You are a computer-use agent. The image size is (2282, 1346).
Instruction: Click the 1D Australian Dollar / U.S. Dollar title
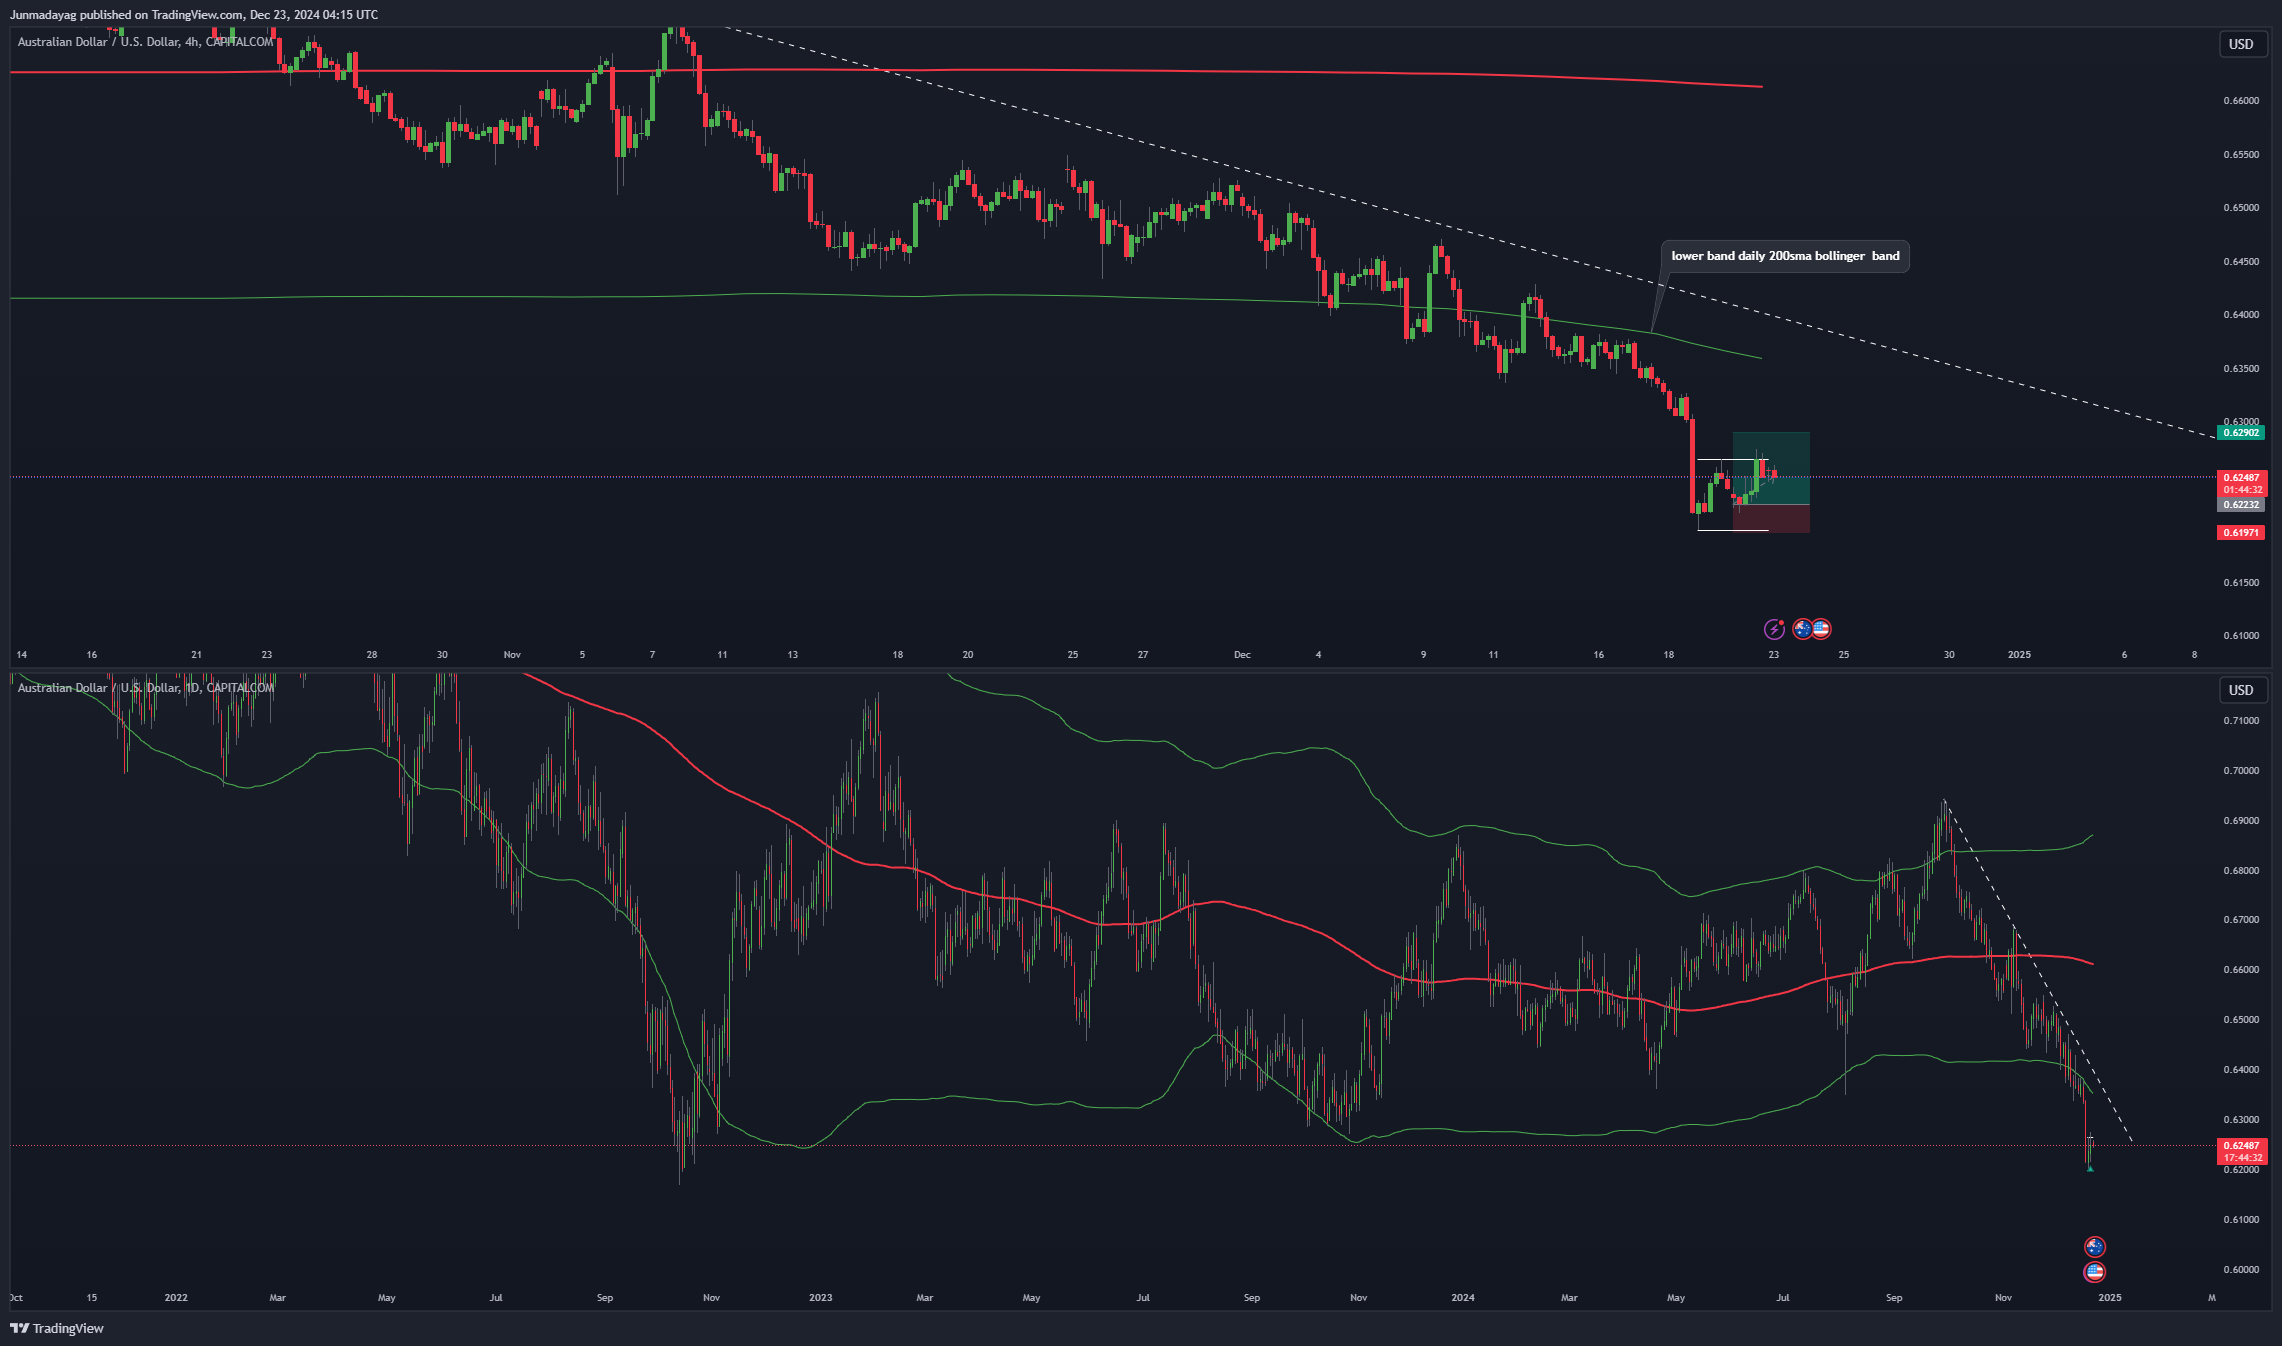(146, 688)
